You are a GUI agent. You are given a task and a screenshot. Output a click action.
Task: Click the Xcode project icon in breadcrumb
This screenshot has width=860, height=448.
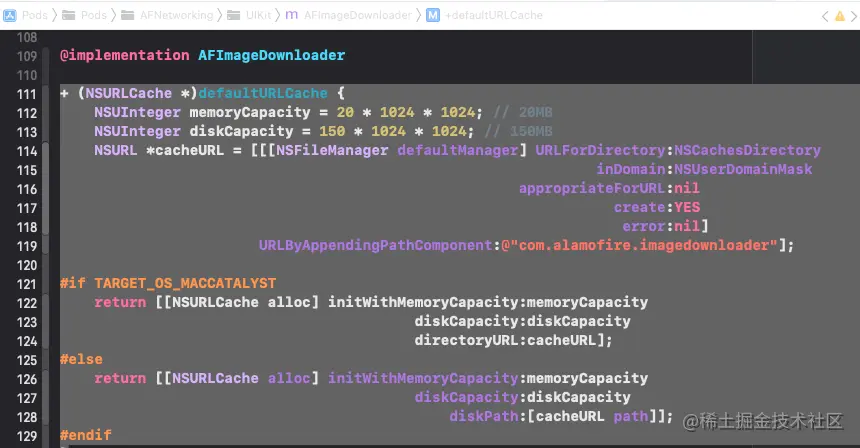point(10,15)
